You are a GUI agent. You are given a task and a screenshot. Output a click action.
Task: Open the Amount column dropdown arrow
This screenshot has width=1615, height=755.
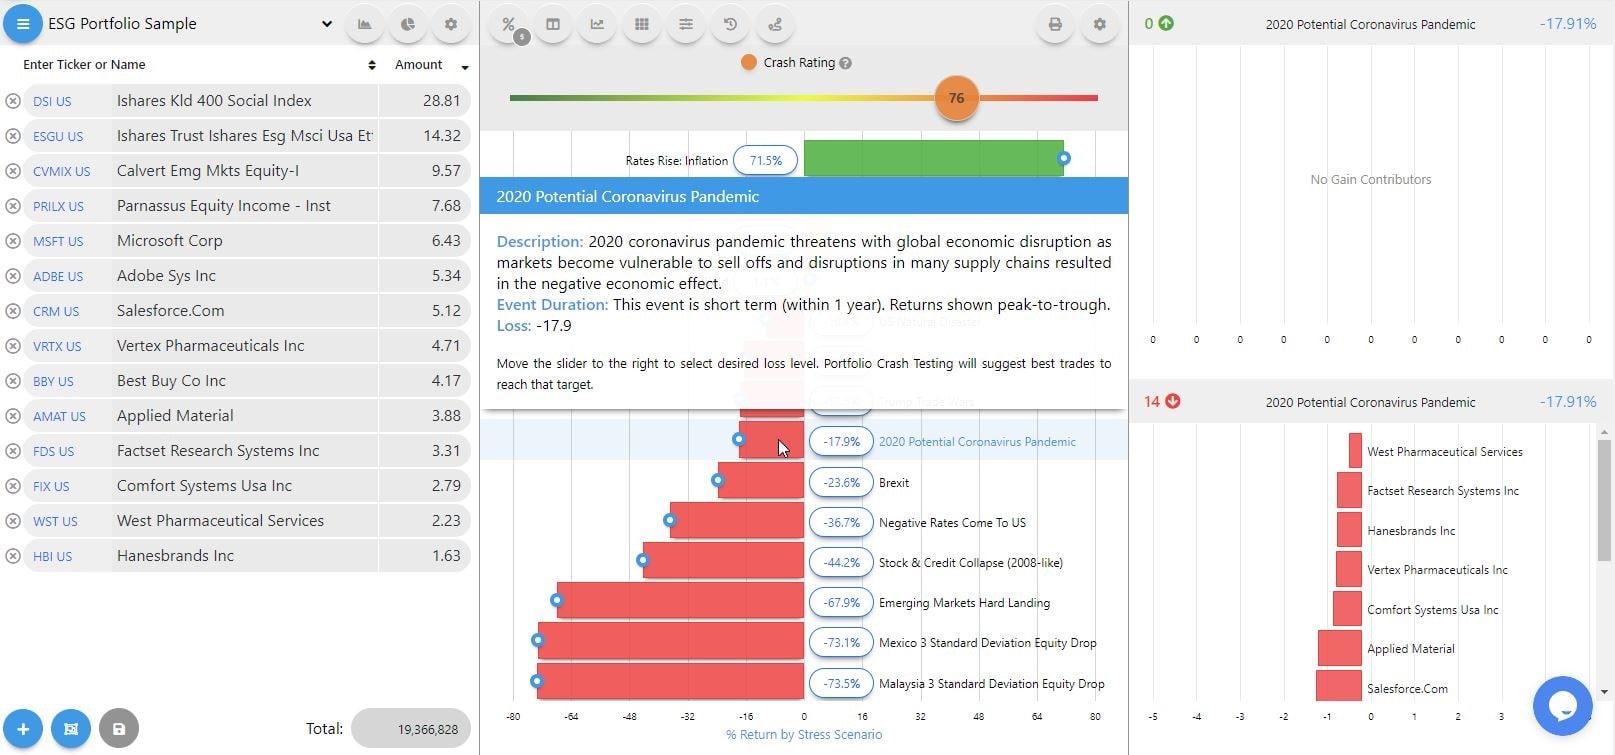click(465, 67)
